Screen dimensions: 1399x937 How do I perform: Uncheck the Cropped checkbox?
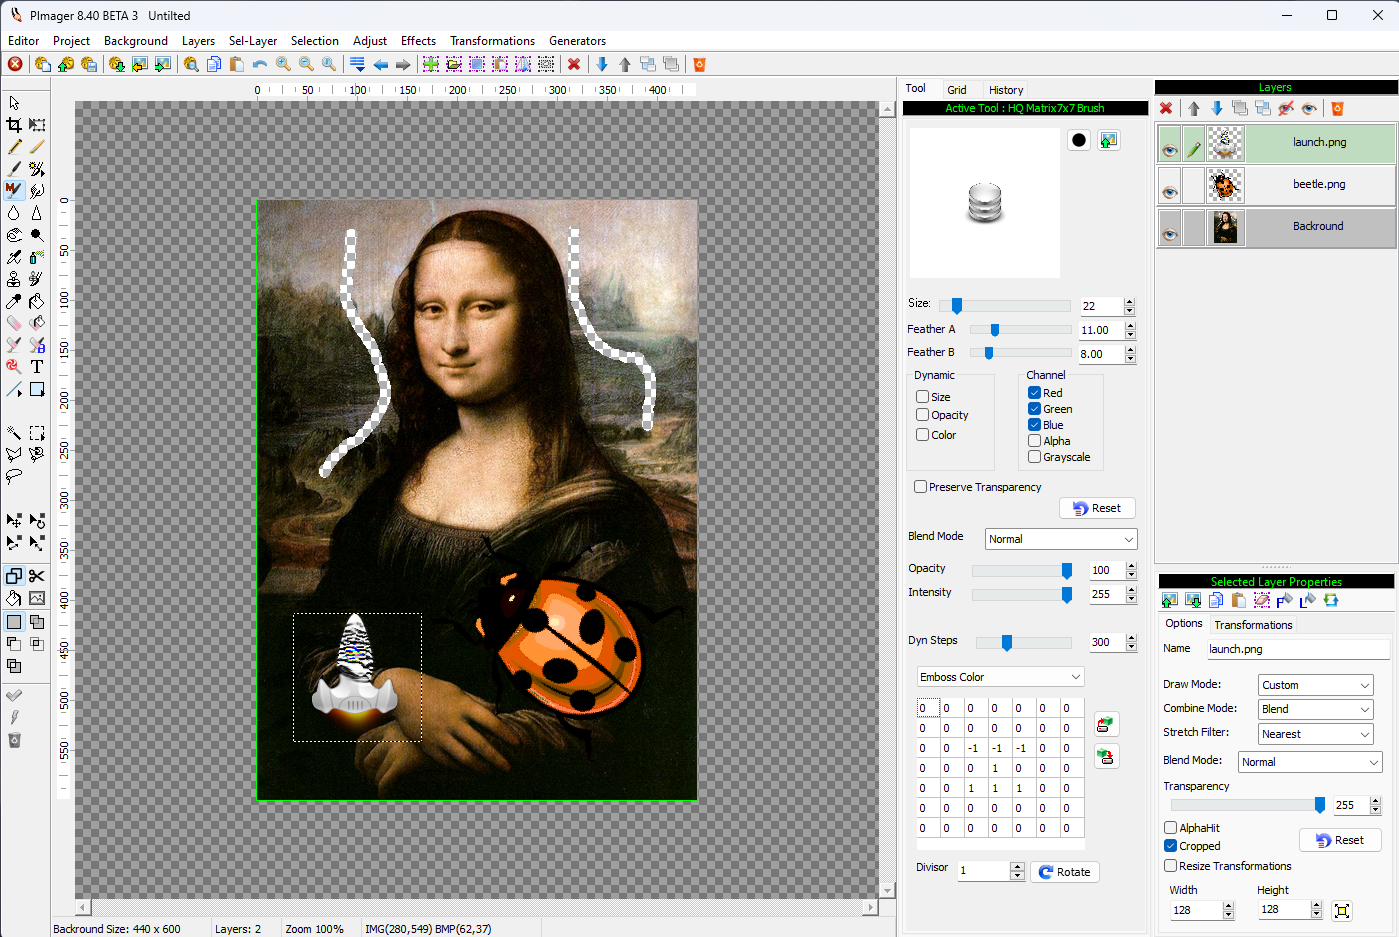coord(1170,846)
